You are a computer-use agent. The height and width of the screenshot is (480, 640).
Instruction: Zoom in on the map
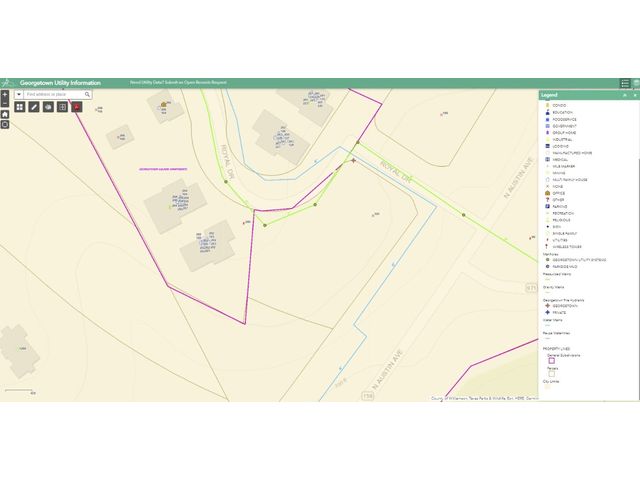(5, 94)
